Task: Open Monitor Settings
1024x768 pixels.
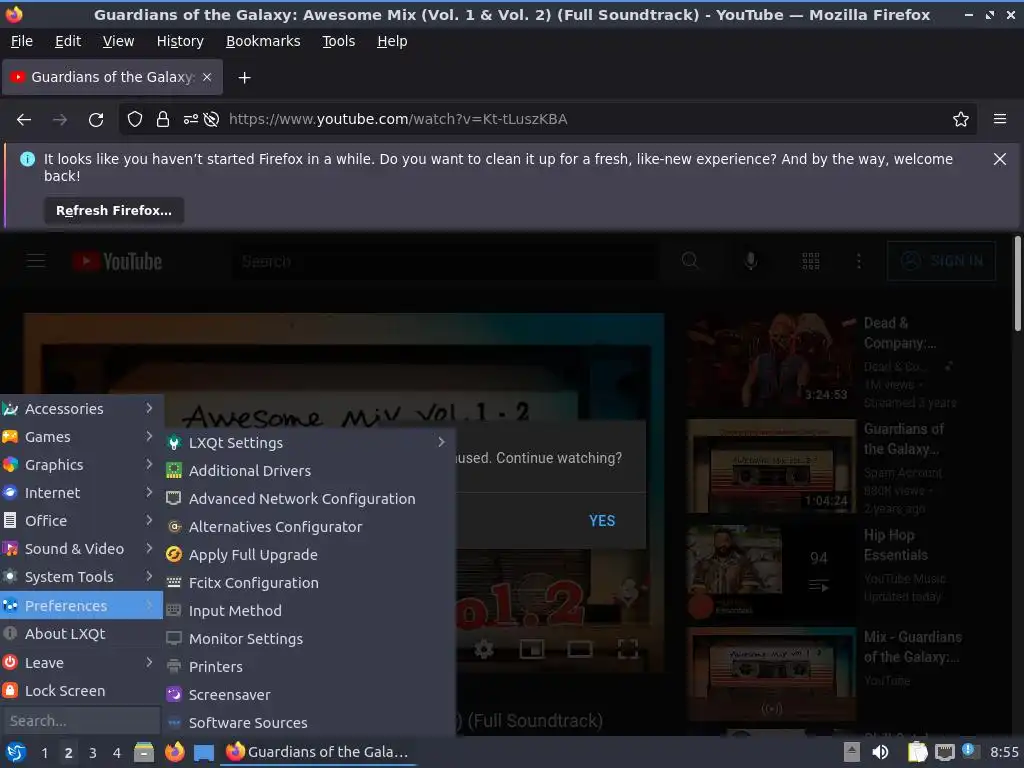Action: click(308, 639)
